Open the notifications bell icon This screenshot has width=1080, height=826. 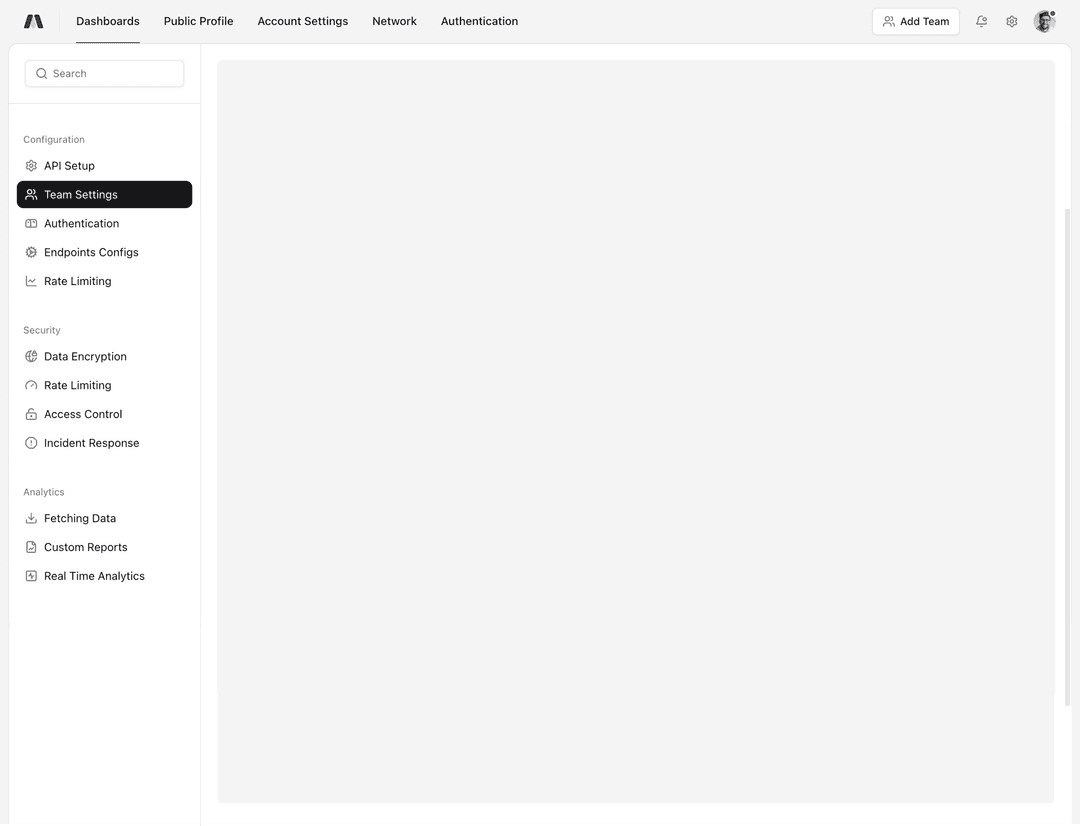[982, 21]
